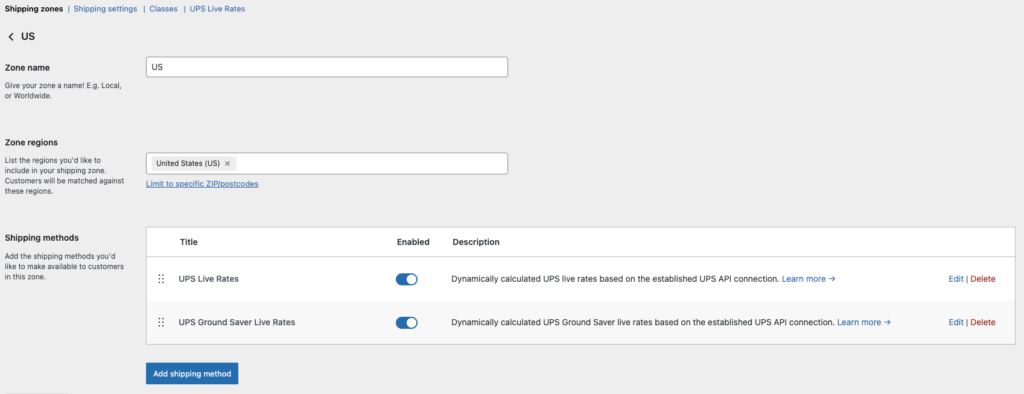The image size is (1024, 394).
Task: Delete UPS Ground Saver Live Rates method
Action: click(x=983, y=322)
